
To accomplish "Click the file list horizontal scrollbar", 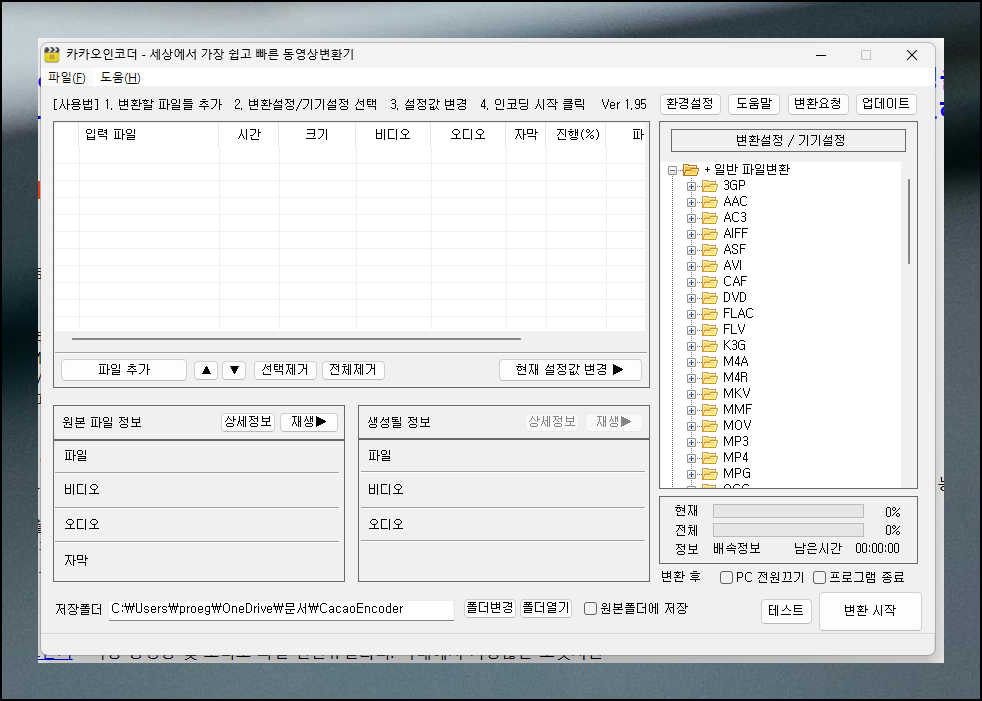I will [x=296, y=339].
